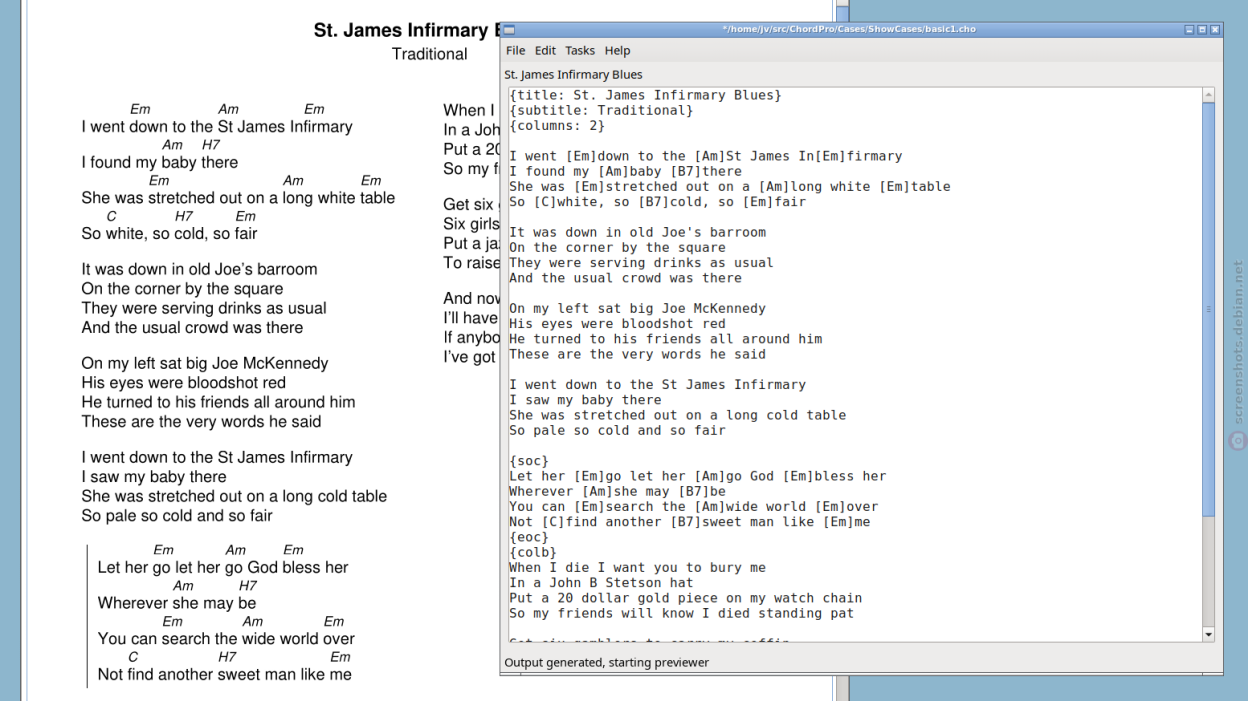Close the basic1.cho editor window
The image size is (1248, 701).
[1215, 30]
